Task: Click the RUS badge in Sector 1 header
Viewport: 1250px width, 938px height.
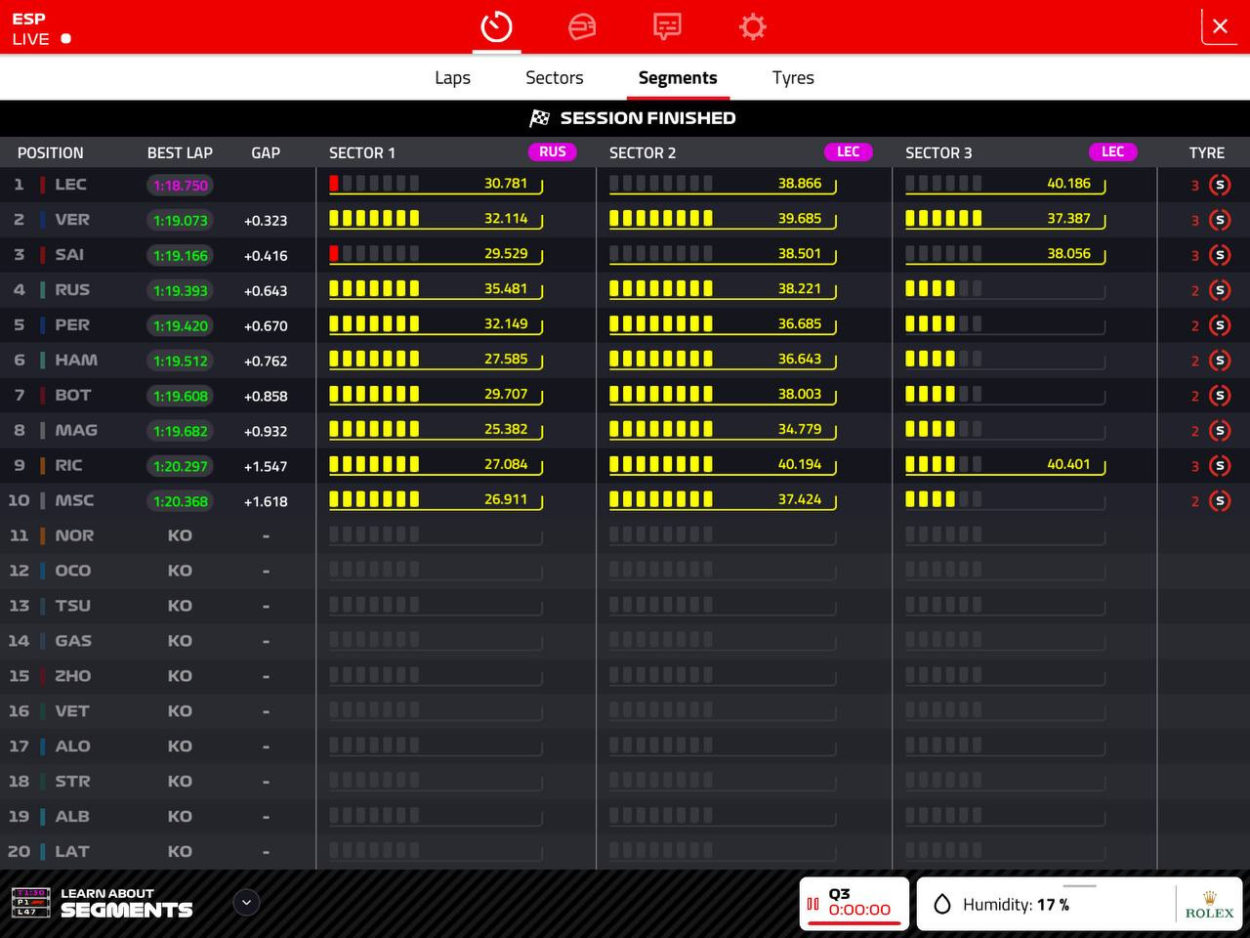Action: (552, 152)
